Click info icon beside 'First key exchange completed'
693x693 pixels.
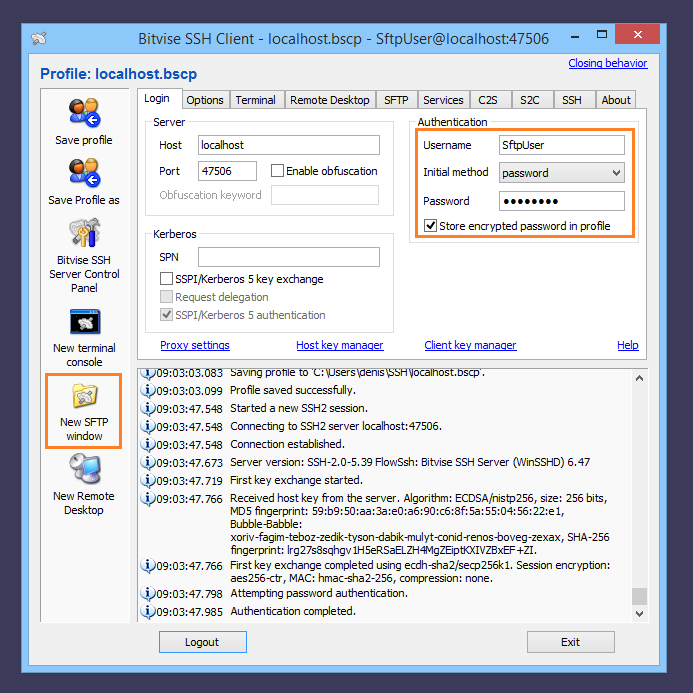point(148,565)
